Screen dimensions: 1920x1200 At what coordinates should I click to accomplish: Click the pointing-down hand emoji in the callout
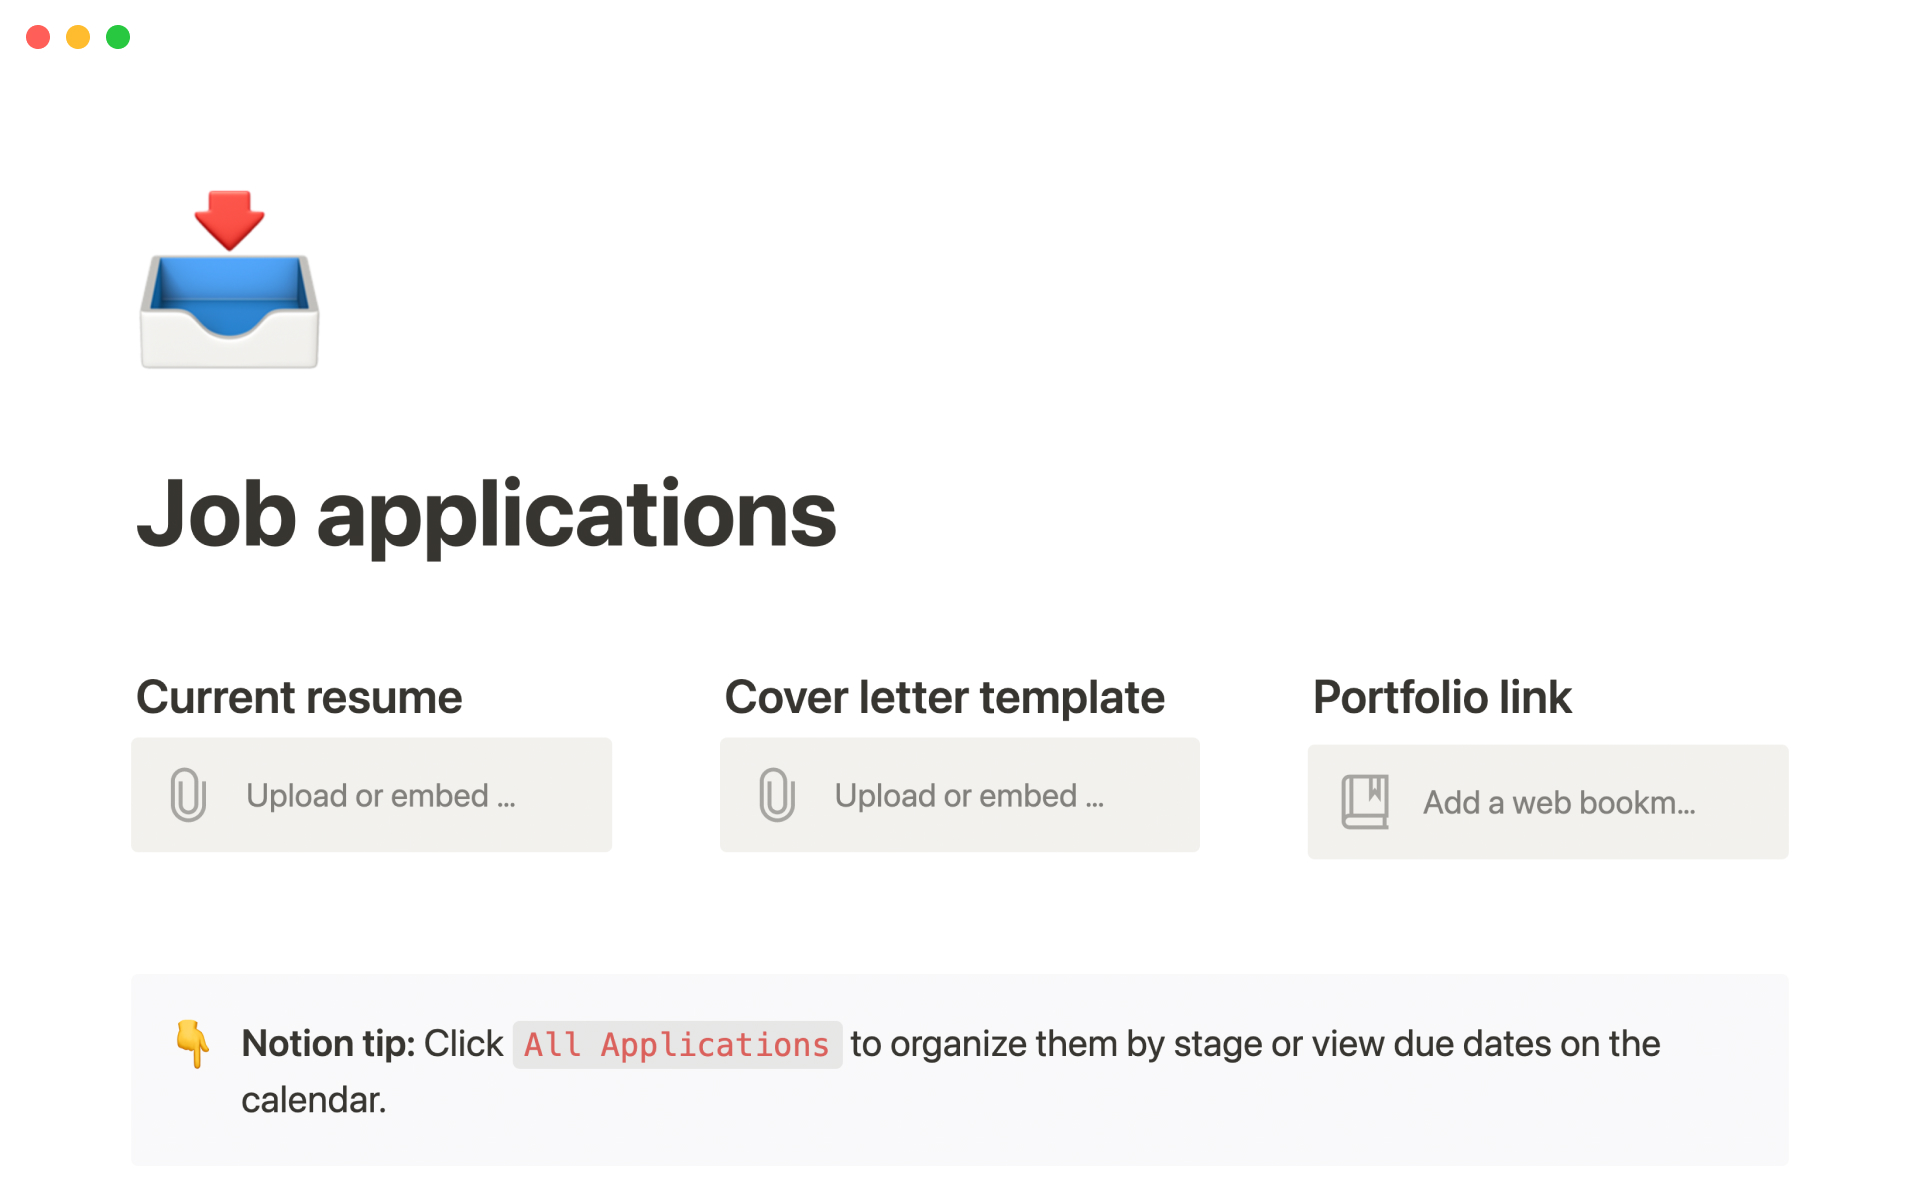[193, 1043]
